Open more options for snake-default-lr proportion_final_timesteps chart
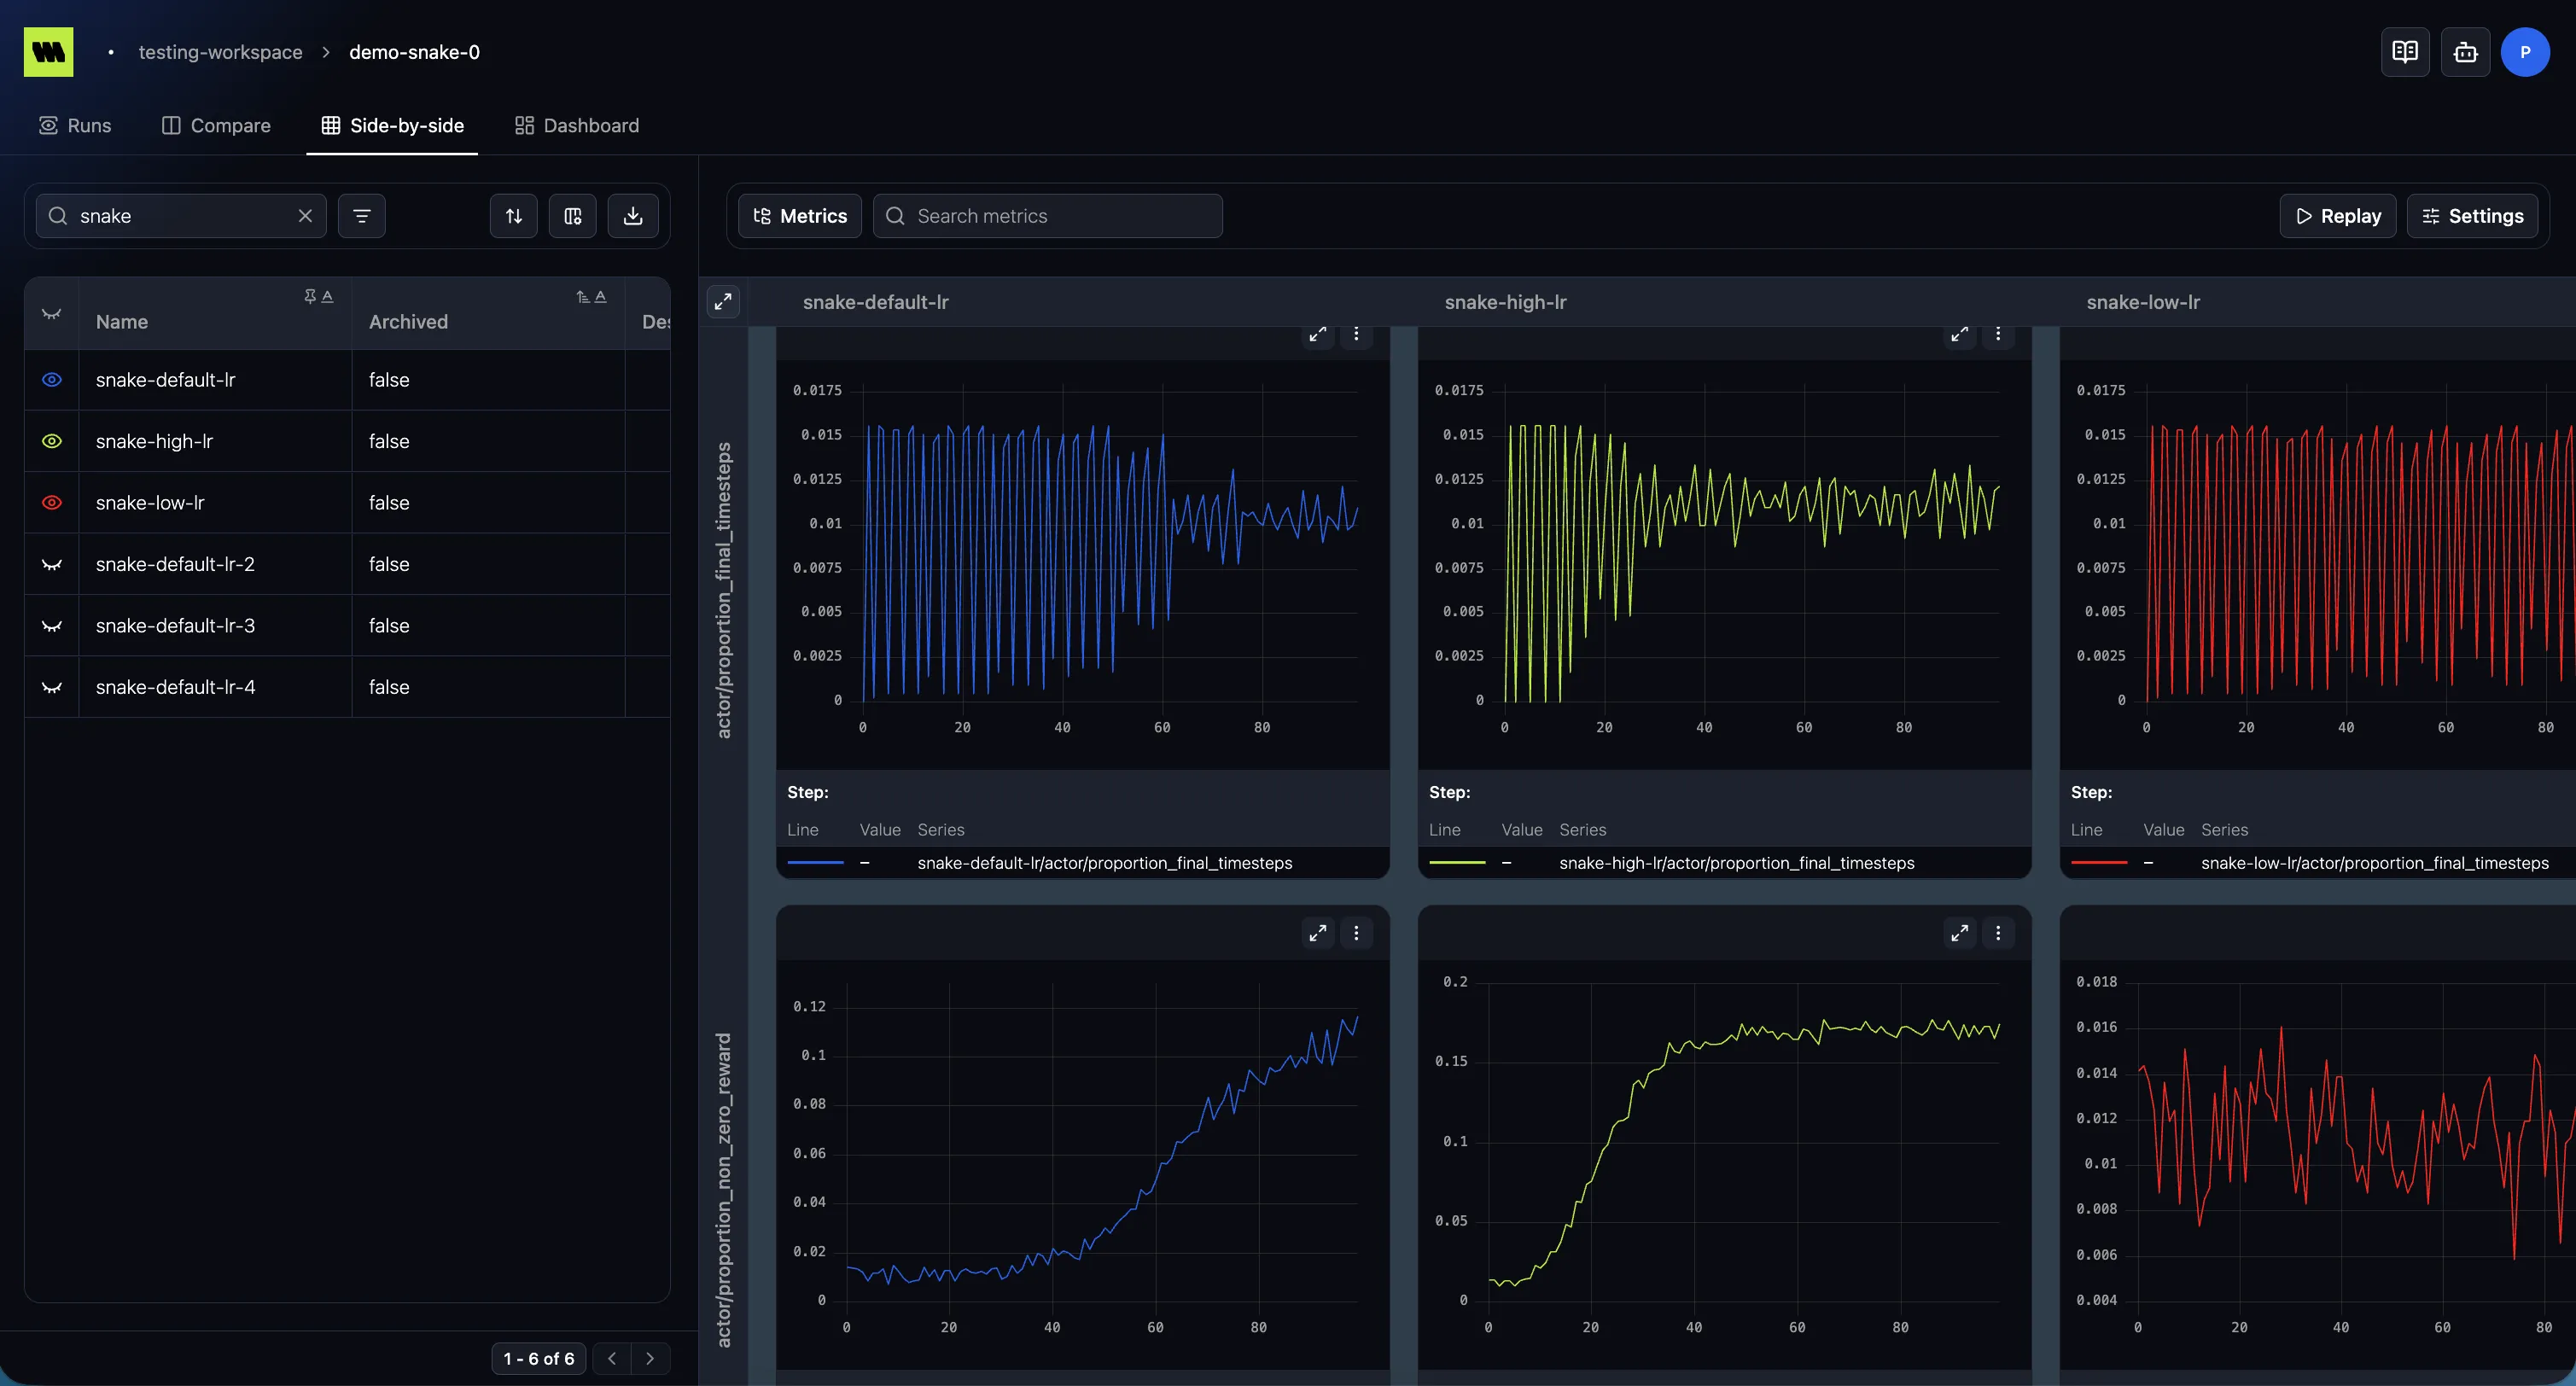2576x1386 pixels. point(1356,334)
